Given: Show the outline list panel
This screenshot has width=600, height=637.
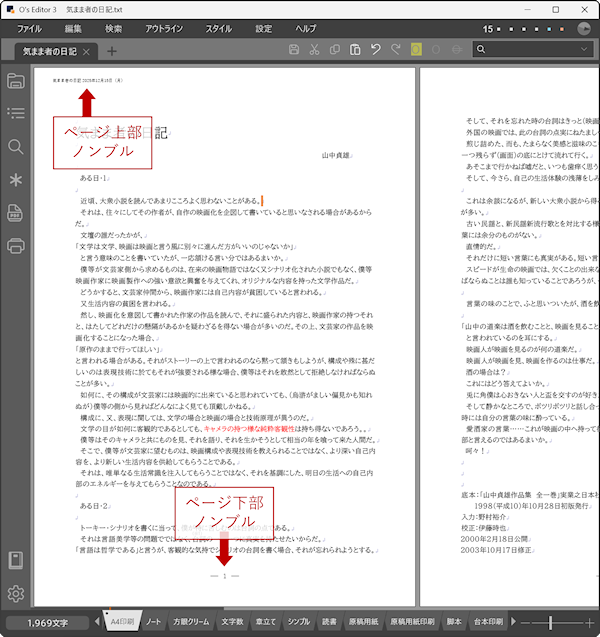Looking at the screenshot, I should [15, 113].
